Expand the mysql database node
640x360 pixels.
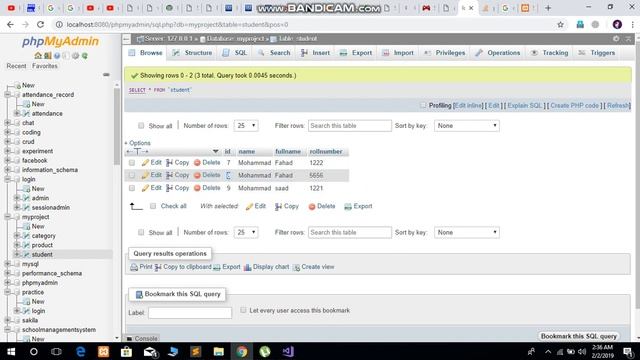tap(7, 264)
